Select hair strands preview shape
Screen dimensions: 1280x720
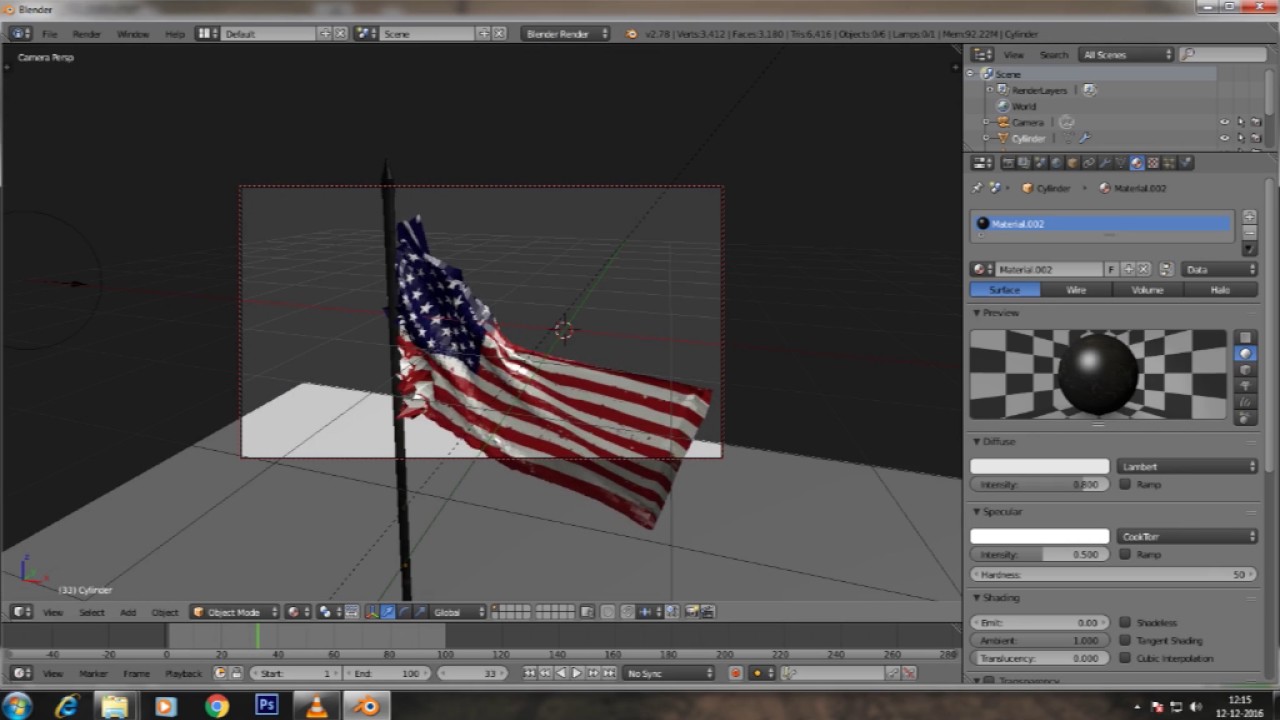pyautogui.click(x=1245, y=402)
